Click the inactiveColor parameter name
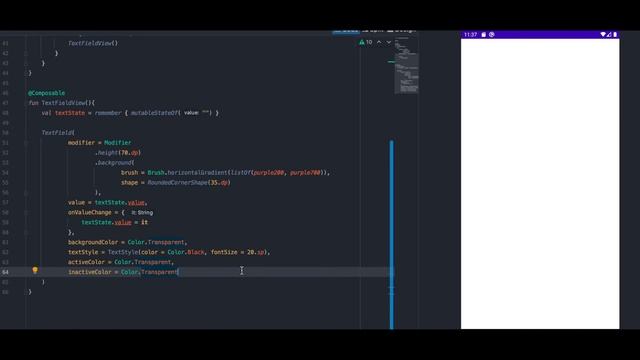 click(x=90, y=272)
